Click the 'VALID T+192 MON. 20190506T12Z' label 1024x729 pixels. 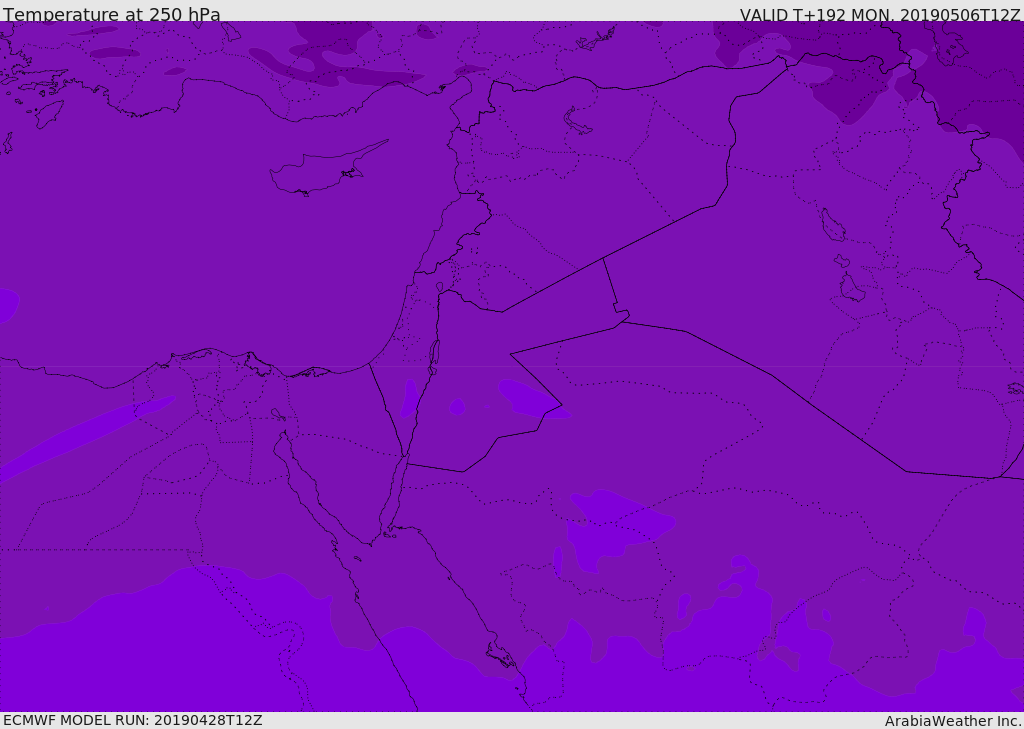pos(880,14)
